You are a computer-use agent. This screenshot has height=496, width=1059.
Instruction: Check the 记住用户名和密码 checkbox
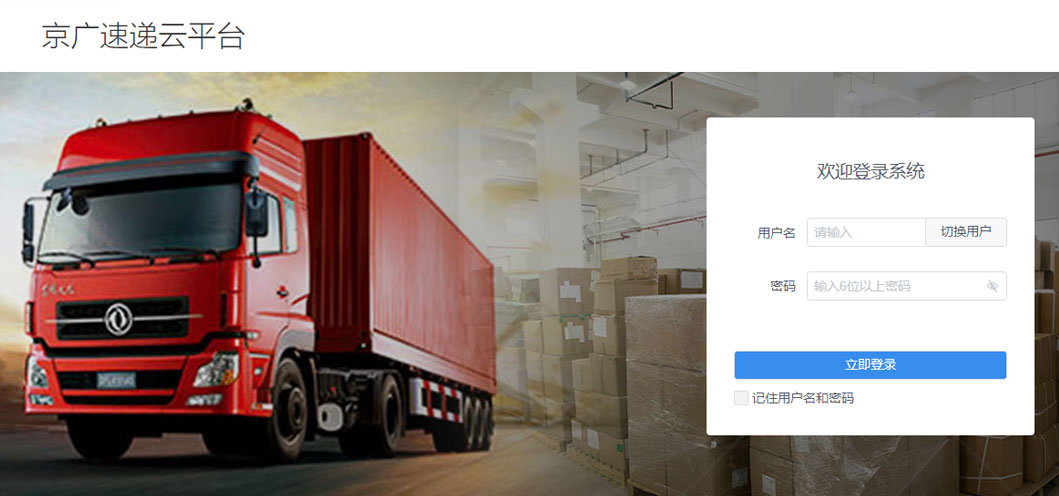click(x=741, y=398)
